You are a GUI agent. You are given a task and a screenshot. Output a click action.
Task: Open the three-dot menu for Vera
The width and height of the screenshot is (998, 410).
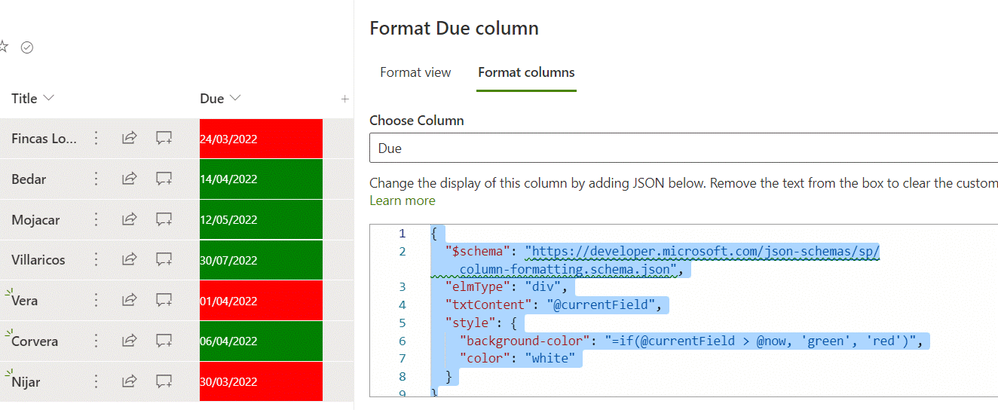[x=97, y=300]
